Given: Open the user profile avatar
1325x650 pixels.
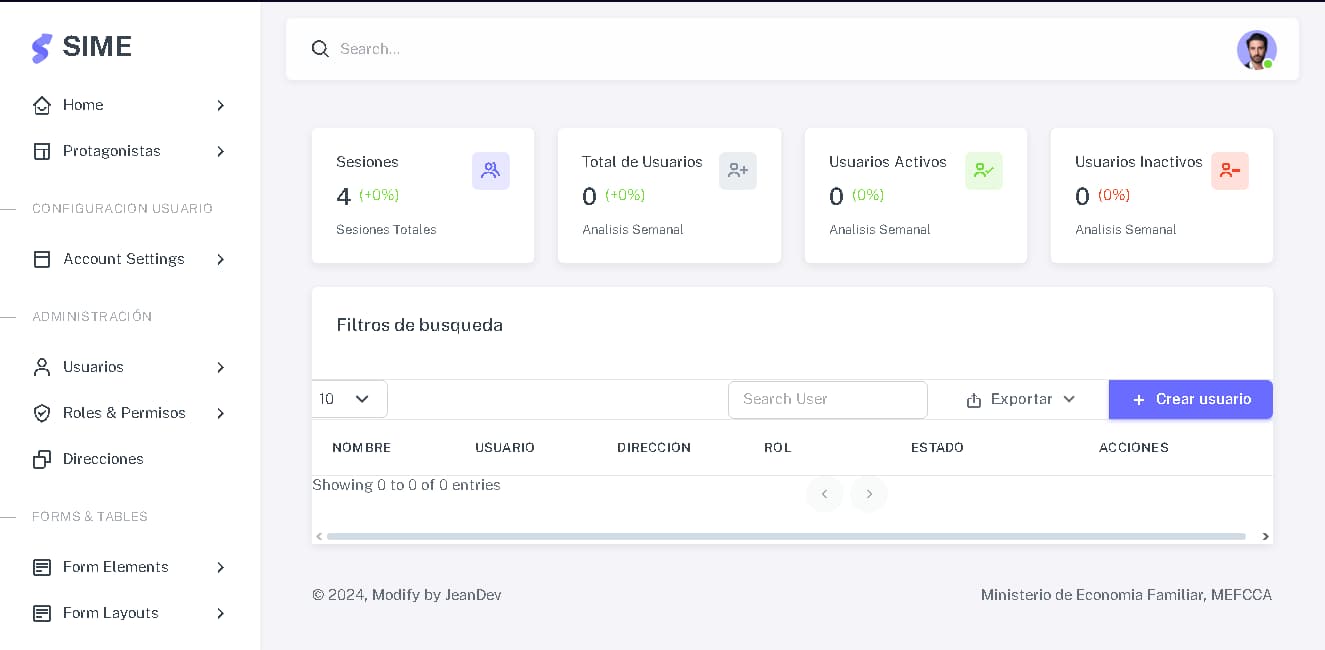Looking at the screenshot, I should [x=1256, y=50].
